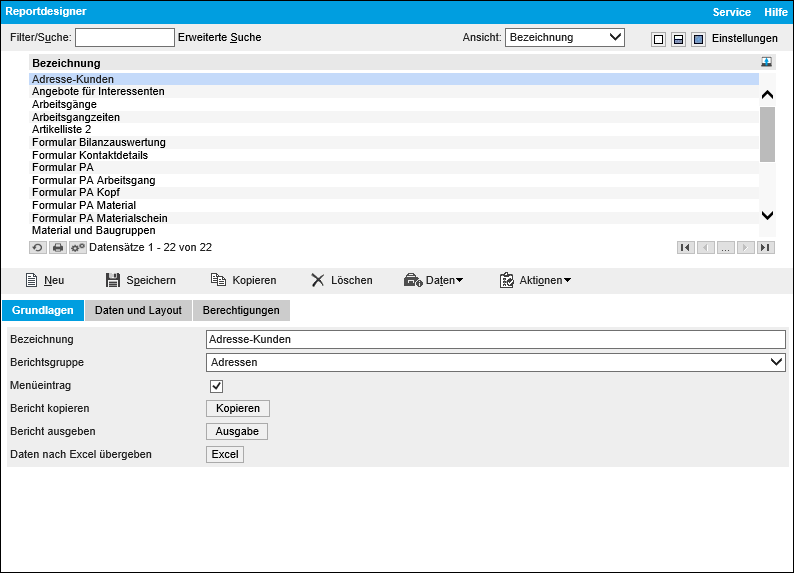Image resolution: width=794 pixels, height=573 pixels.
Task: Focus the Filter/Suche input field
Action: (125, 37)
